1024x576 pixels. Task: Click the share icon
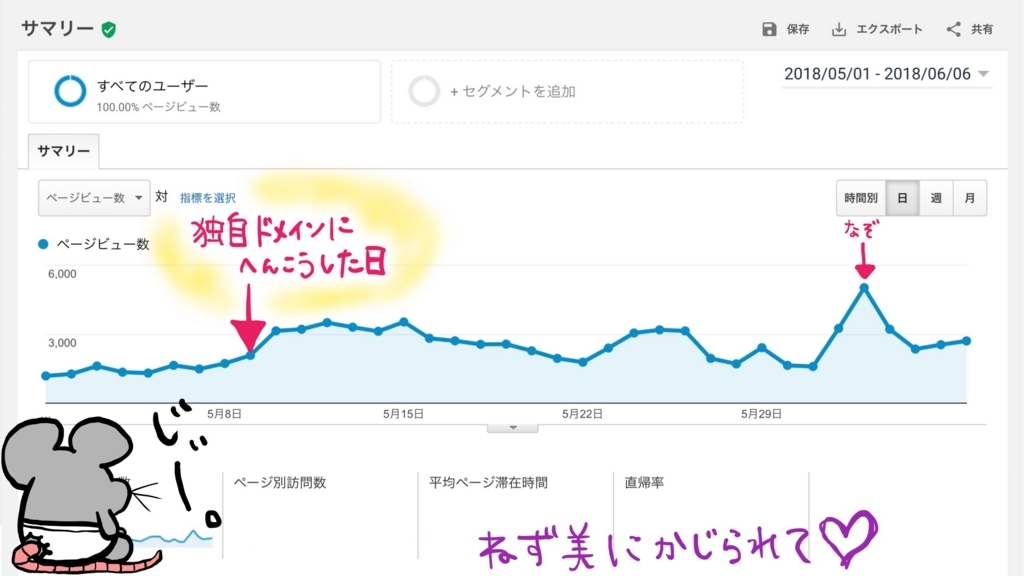pyautogui.click(x=953, y=29)
